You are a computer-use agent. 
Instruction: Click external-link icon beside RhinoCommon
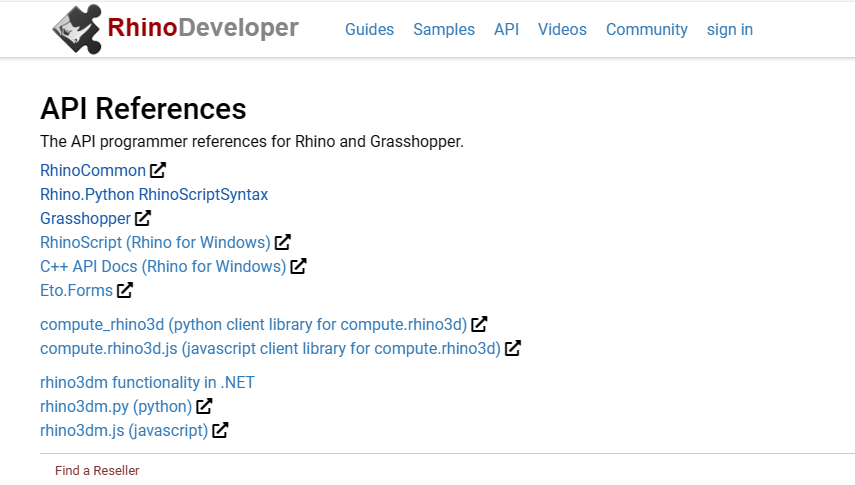tap(158, 170)
